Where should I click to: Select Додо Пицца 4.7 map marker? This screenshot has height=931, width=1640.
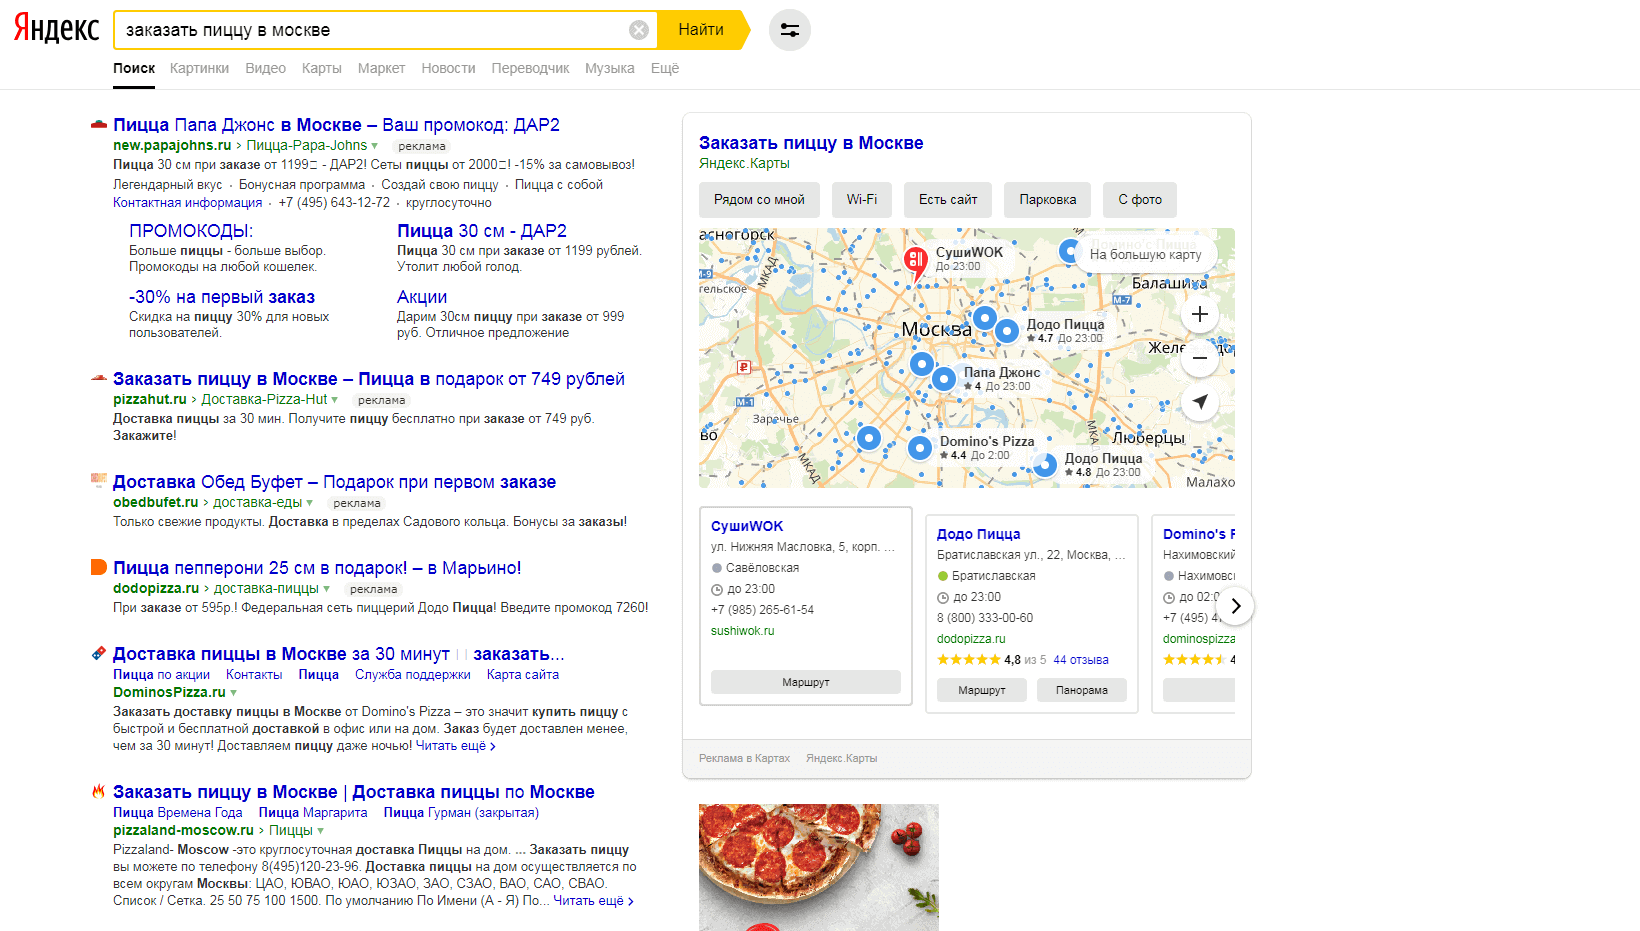point(1007,330)
